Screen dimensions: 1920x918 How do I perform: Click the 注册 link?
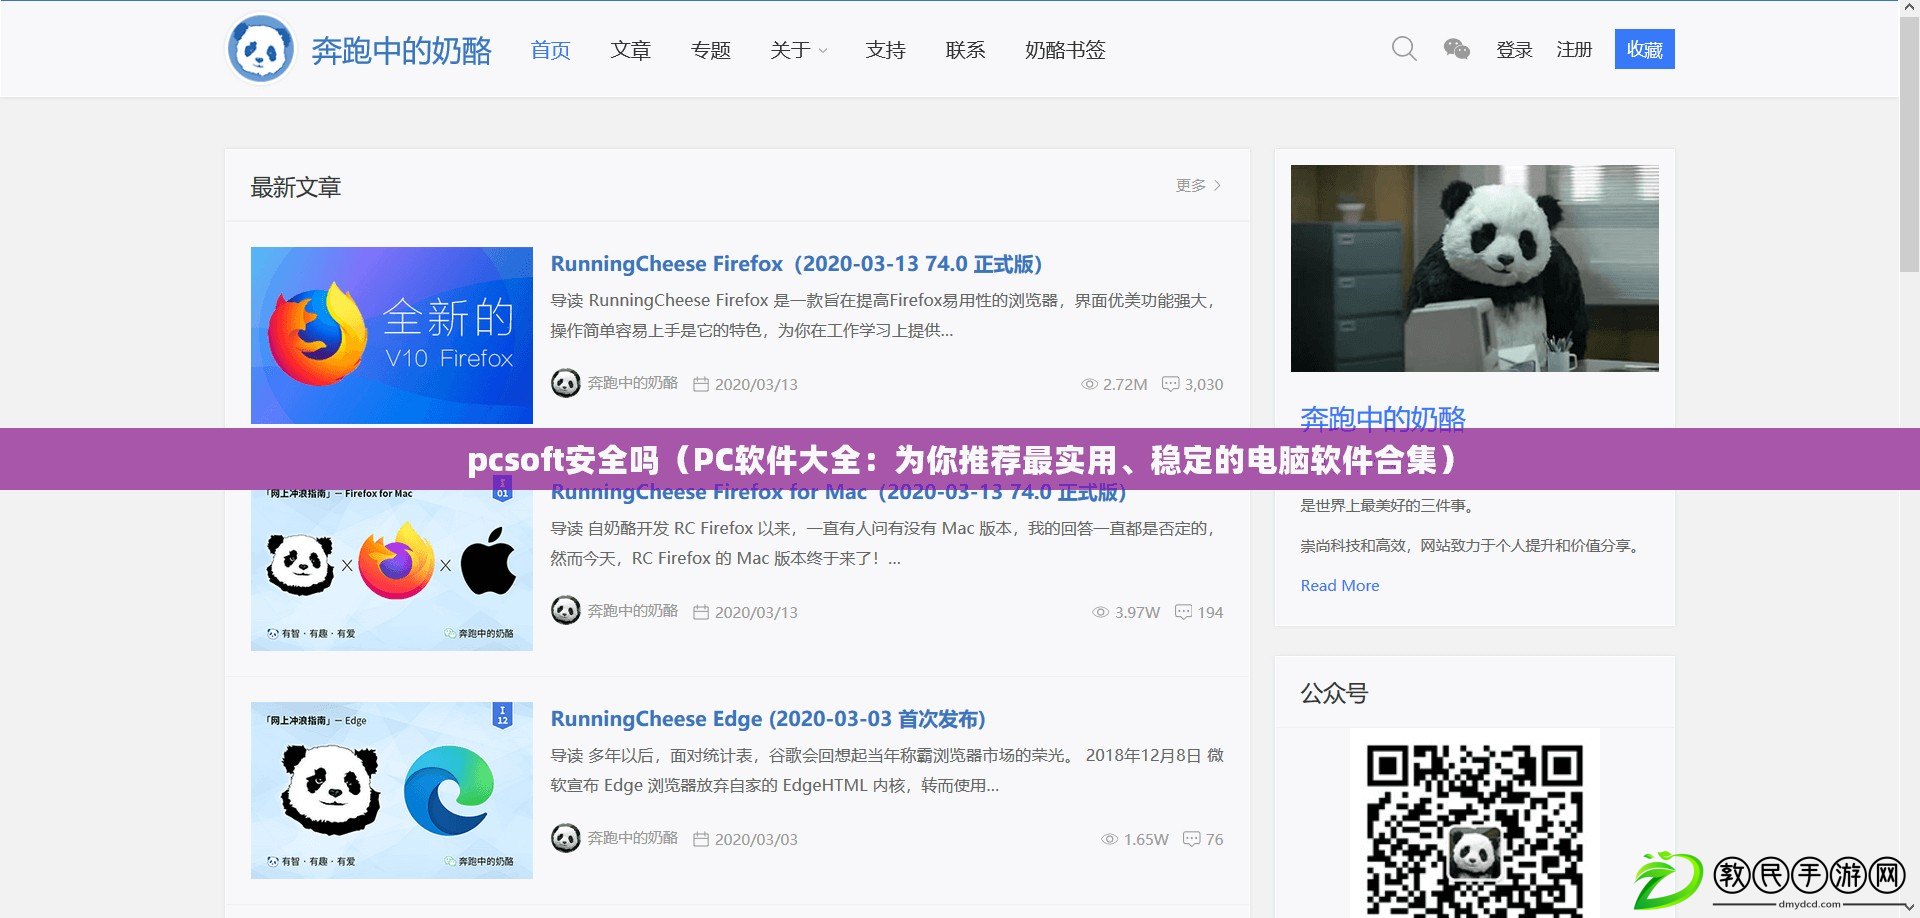click(1574, 50)
